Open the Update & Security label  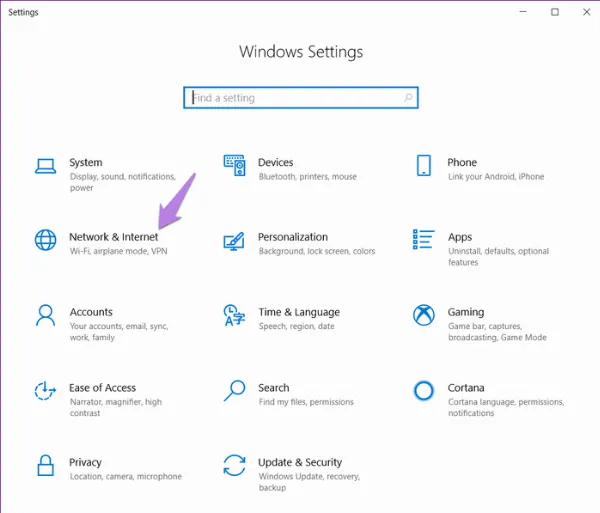pos(300,462)
